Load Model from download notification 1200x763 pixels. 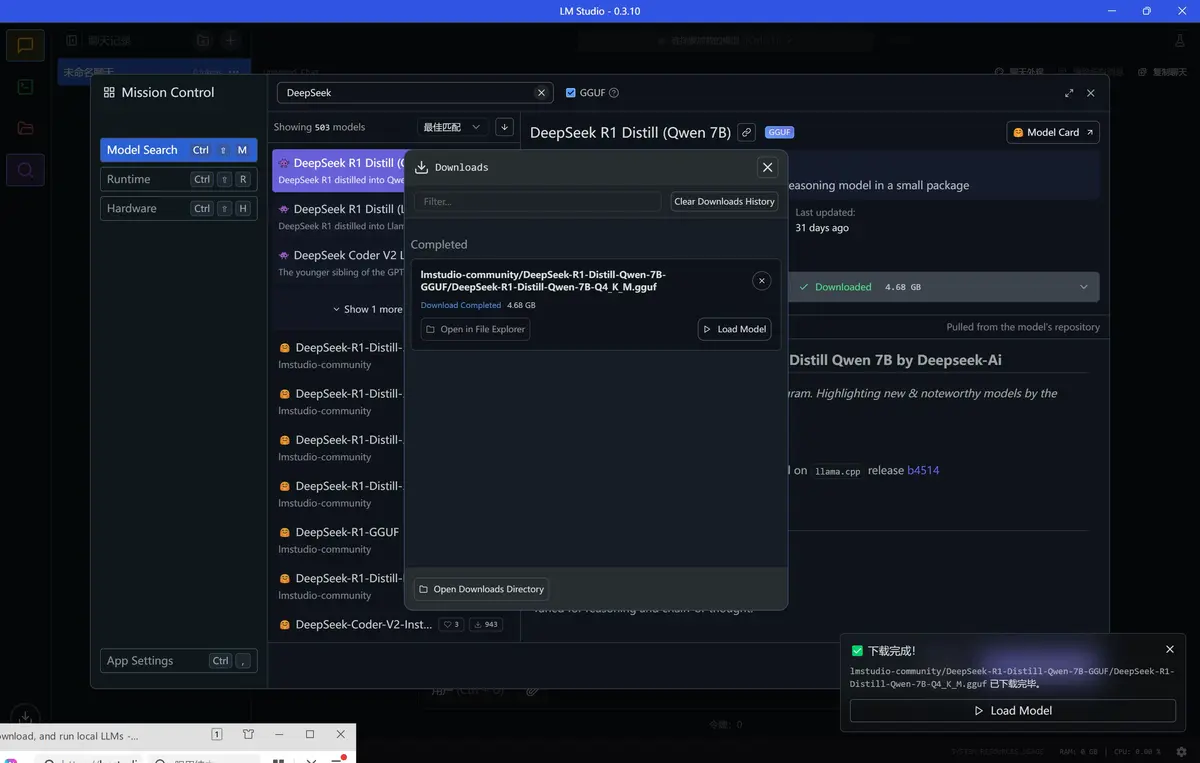1012,710
